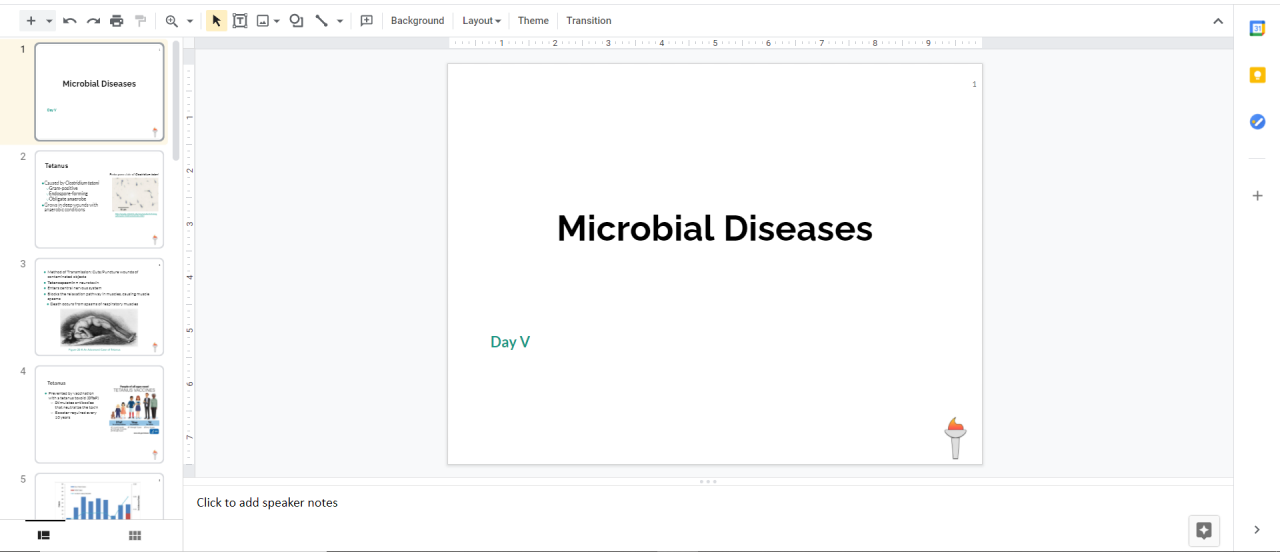Switch to grid view

(x=135, y=536)
